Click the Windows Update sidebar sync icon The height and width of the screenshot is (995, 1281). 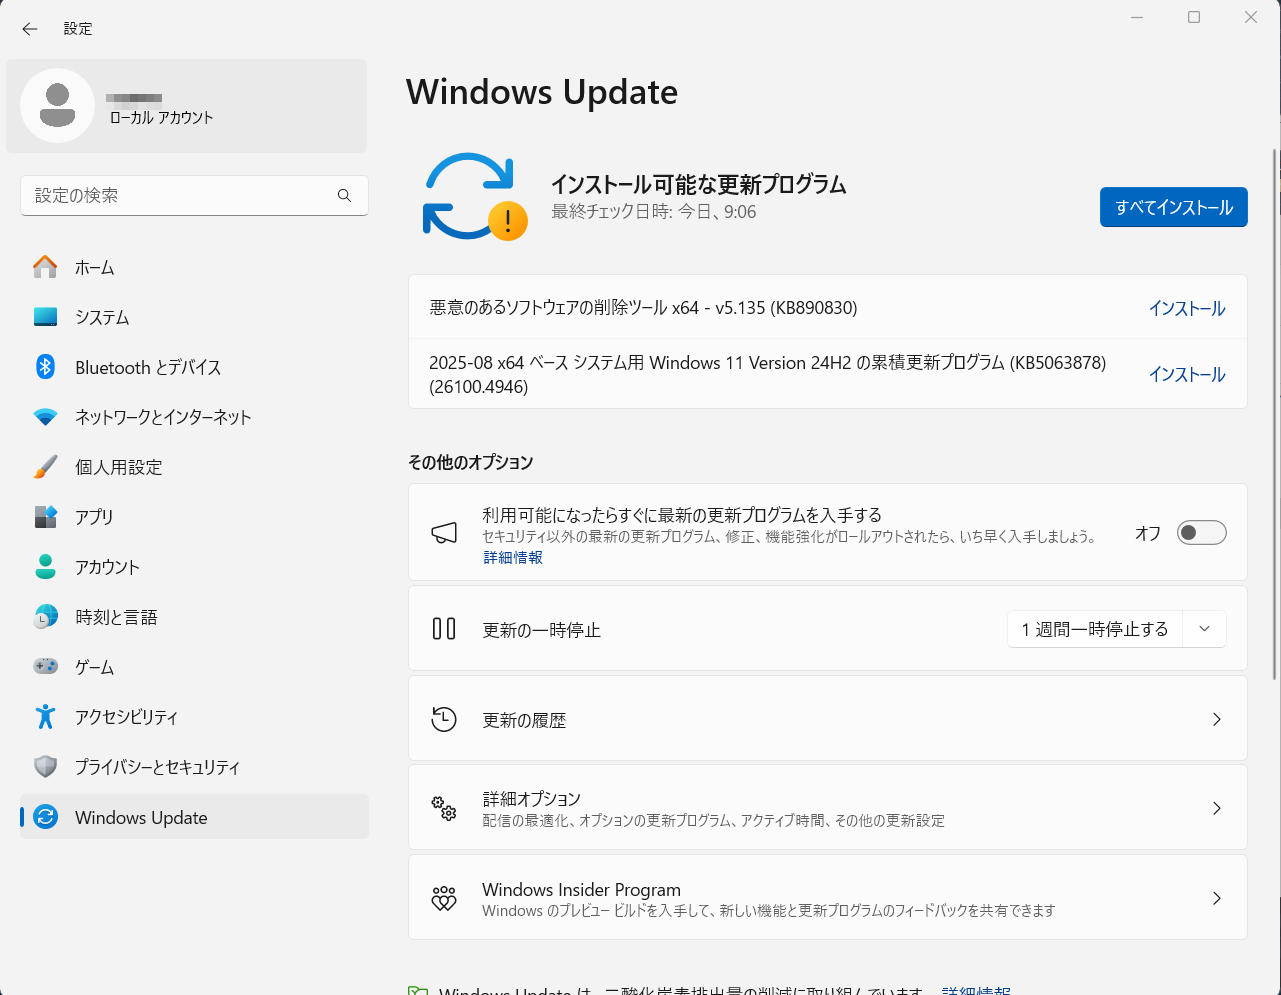[x=45, y=817]
